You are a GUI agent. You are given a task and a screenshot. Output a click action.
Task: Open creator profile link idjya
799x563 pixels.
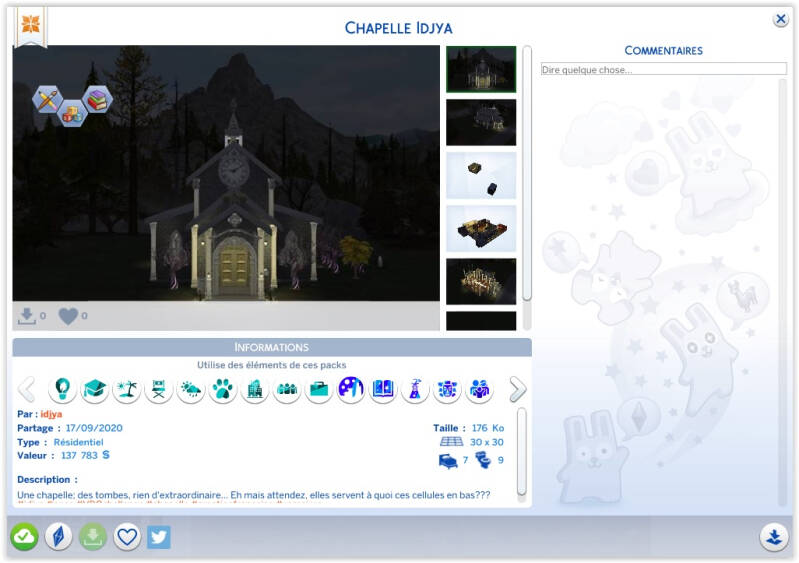(x=50, y=413)
